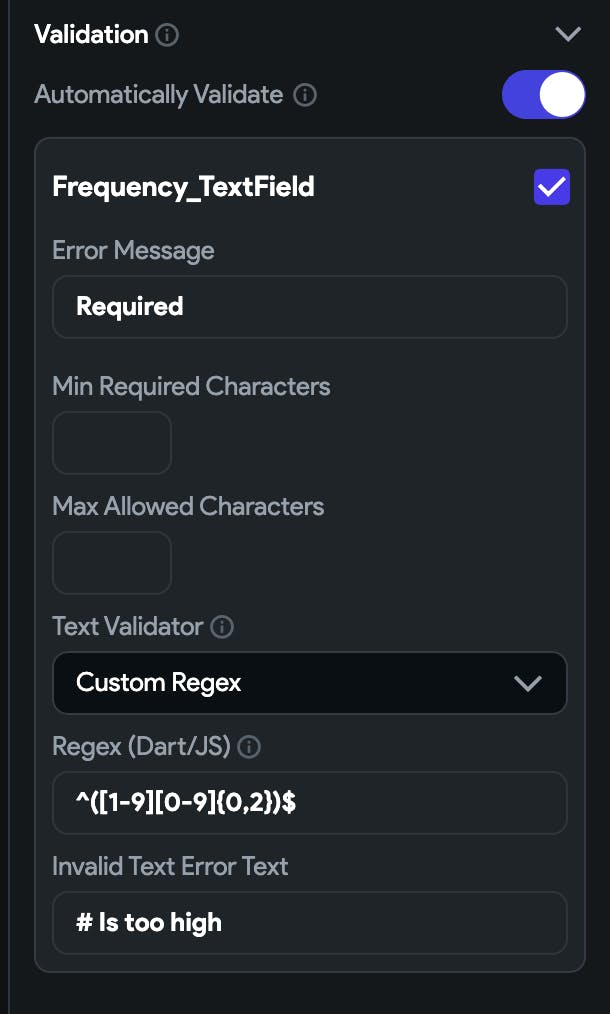Click the Regex (Dart/JS) label text
The height and width of the screenshot is (1014, 610).
141,747
